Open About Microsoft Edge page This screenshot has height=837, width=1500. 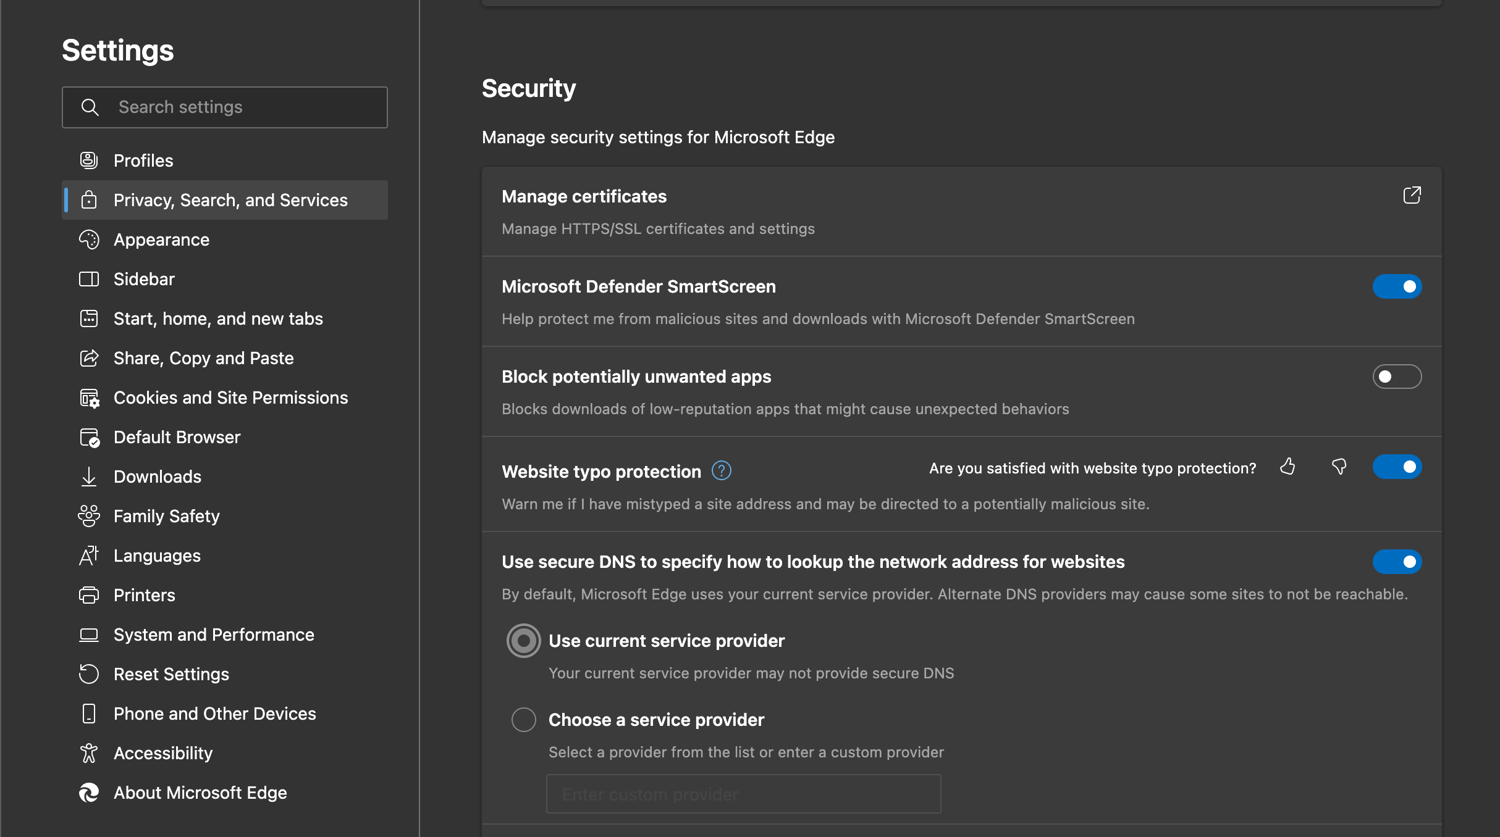(225, 793)
